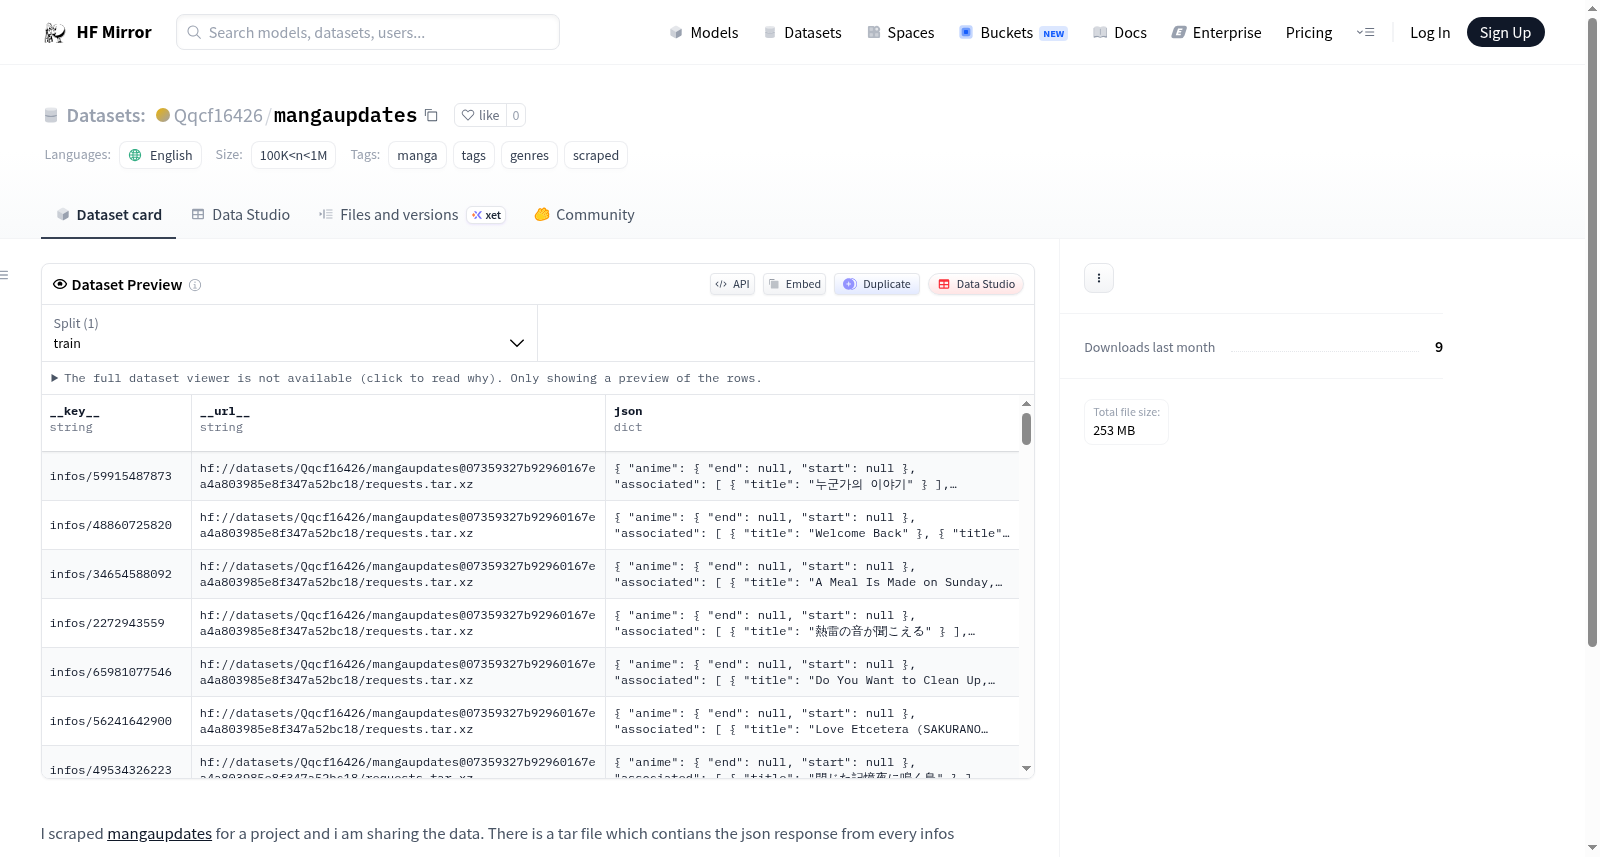The image size is (1600, 857).
Task: Click the table vertical scrollbar thumb
Action: (1026, 429)
